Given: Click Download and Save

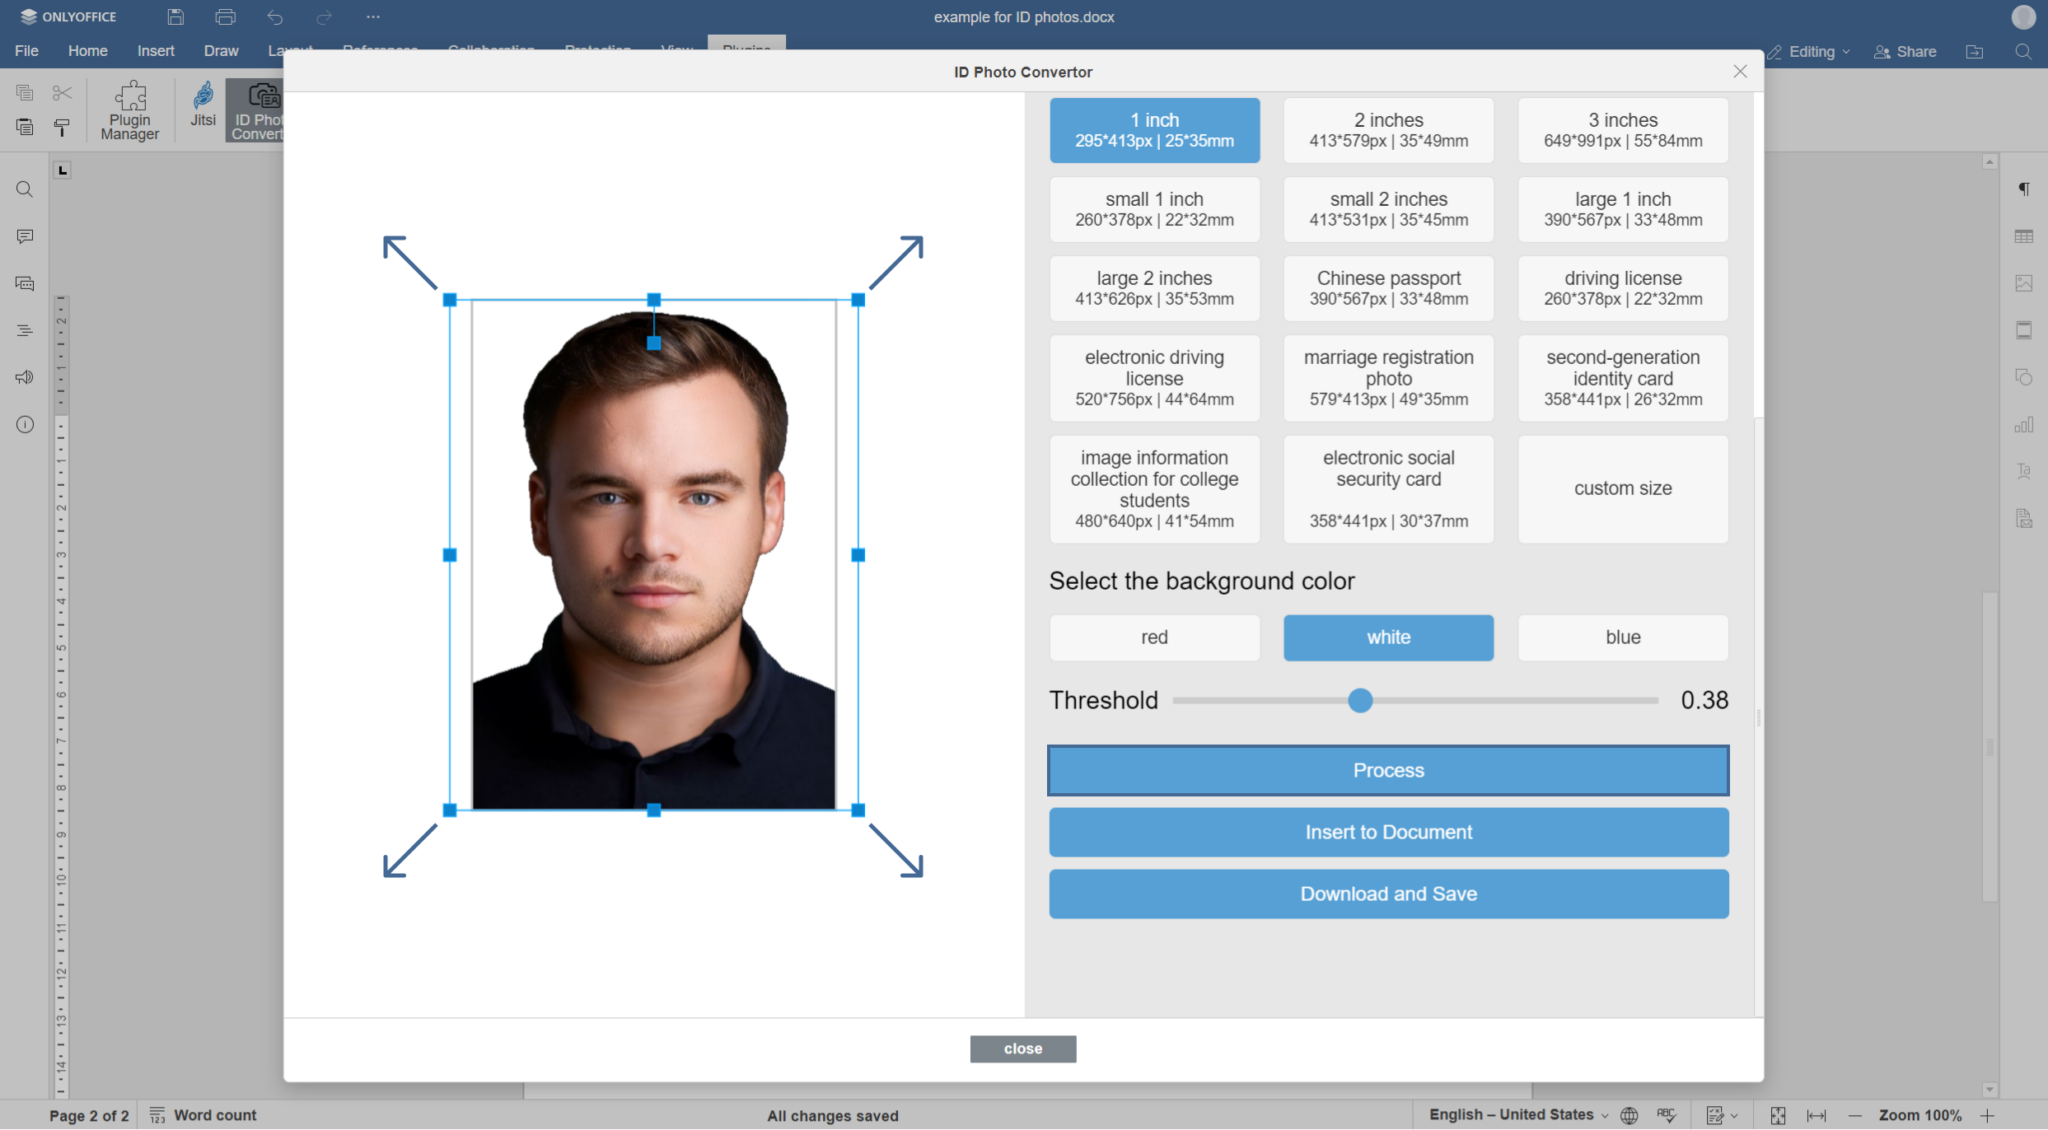Looking at the screenshot, I should point(1387,893).
